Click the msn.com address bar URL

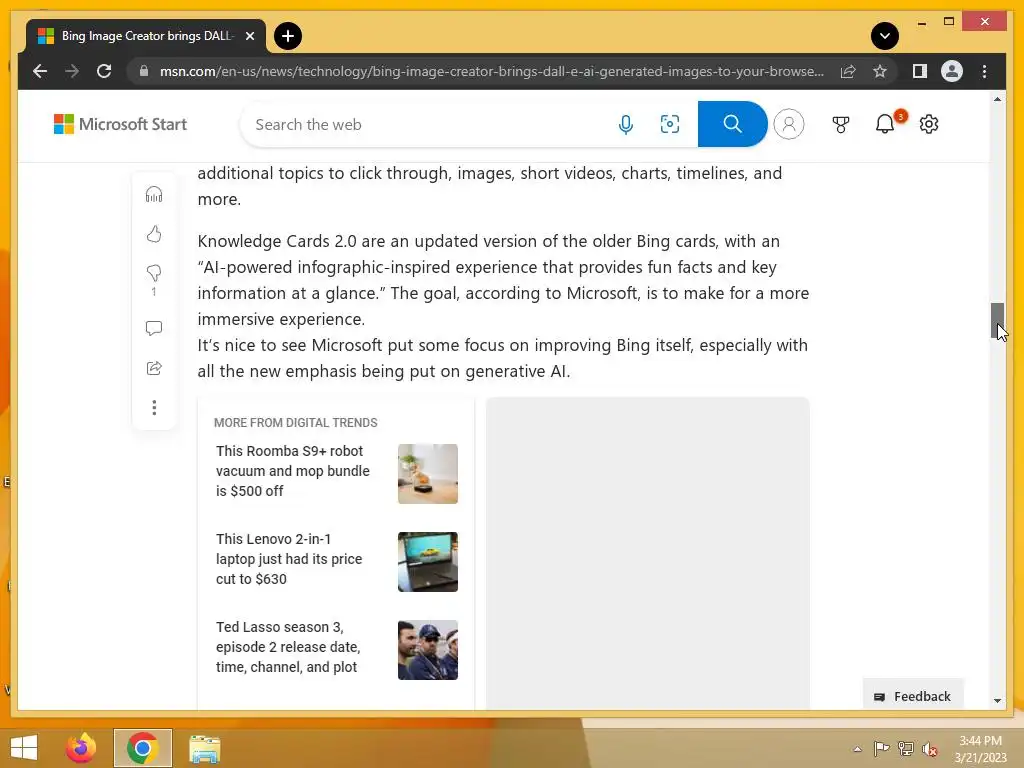tap(491, 71)
